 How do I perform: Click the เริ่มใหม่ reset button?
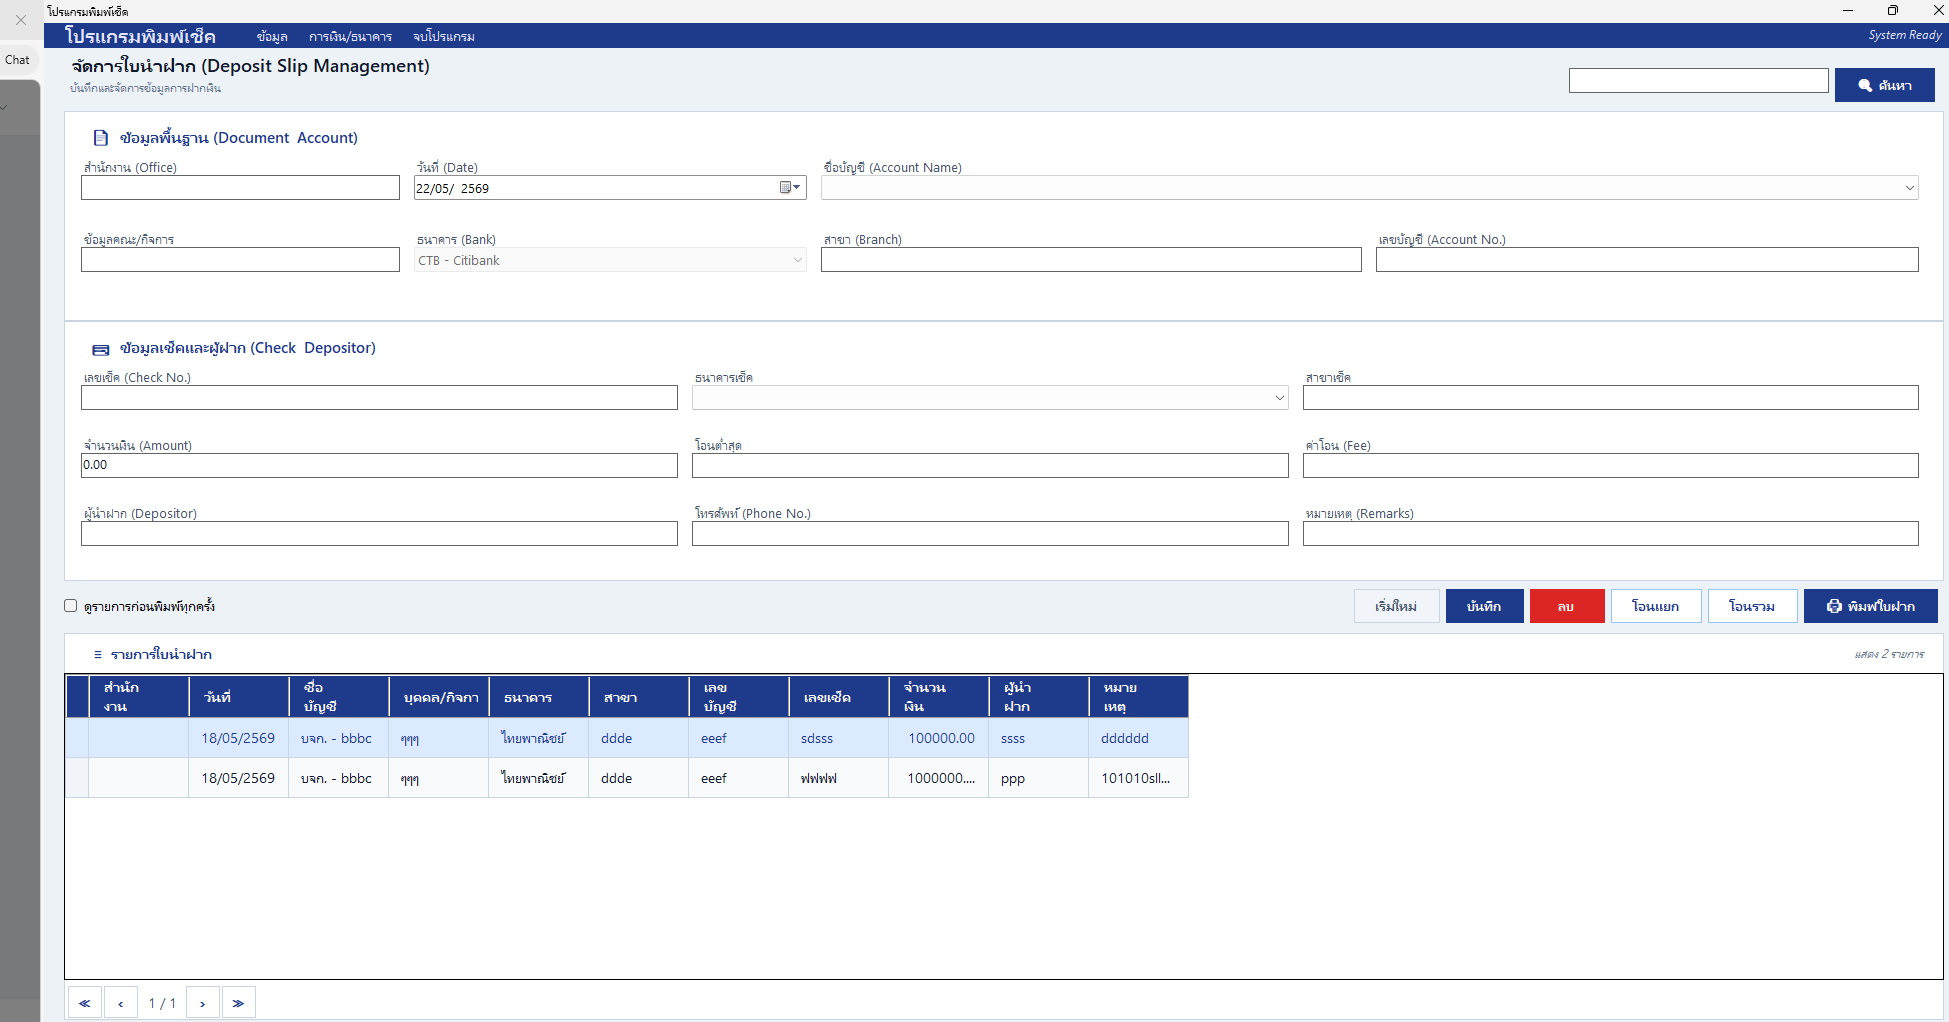(1396, 606)
